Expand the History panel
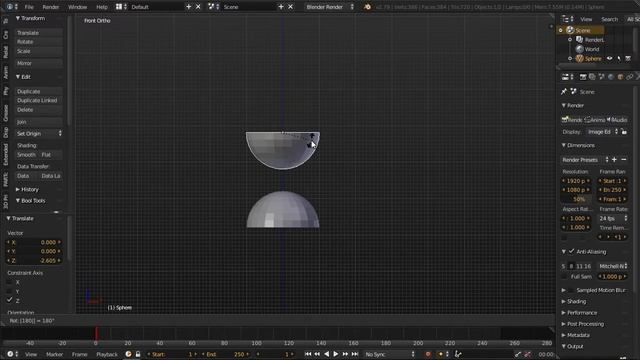Viewport: 640px width, 360px height. pyautogui.click(x=27, y=189)
